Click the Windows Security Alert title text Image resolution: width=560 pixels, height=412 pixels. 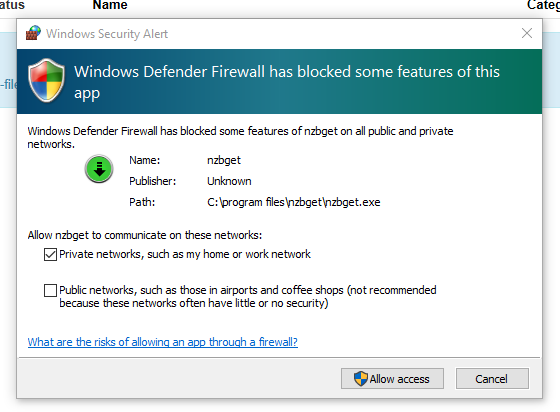pyautogui.click(x=107, y=34)
